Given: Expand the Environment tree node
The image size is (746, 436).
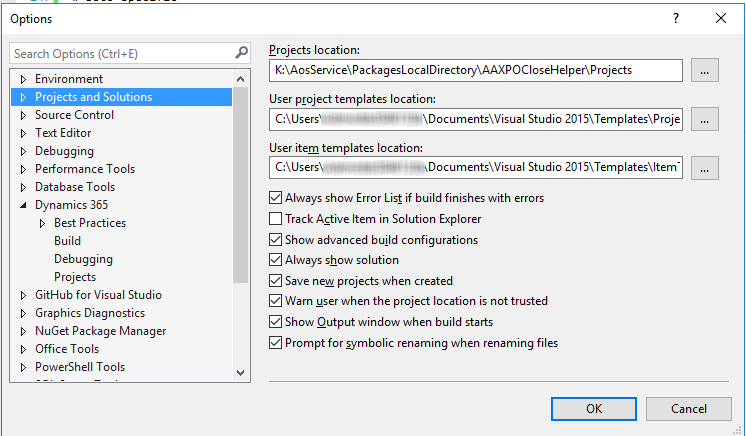Looking at the screenshot, I should click(x=24, y=79).
